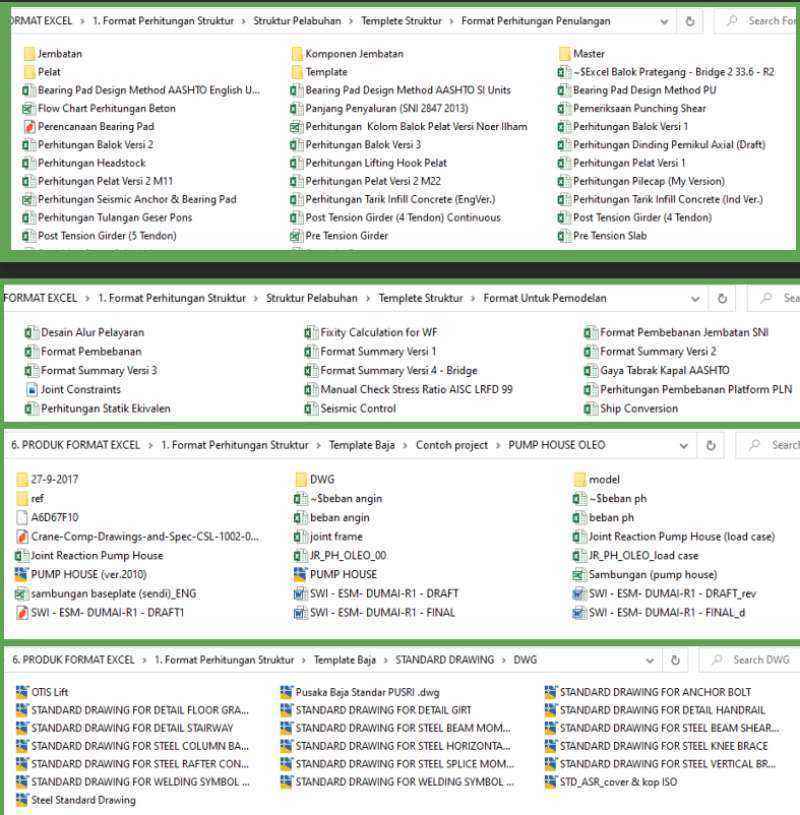Image resolution: width=800 pixels, height=815 pixels.
Task: Navigate to Template Baja breadcrumb in DWG window
Action: (x=345, y=660)
